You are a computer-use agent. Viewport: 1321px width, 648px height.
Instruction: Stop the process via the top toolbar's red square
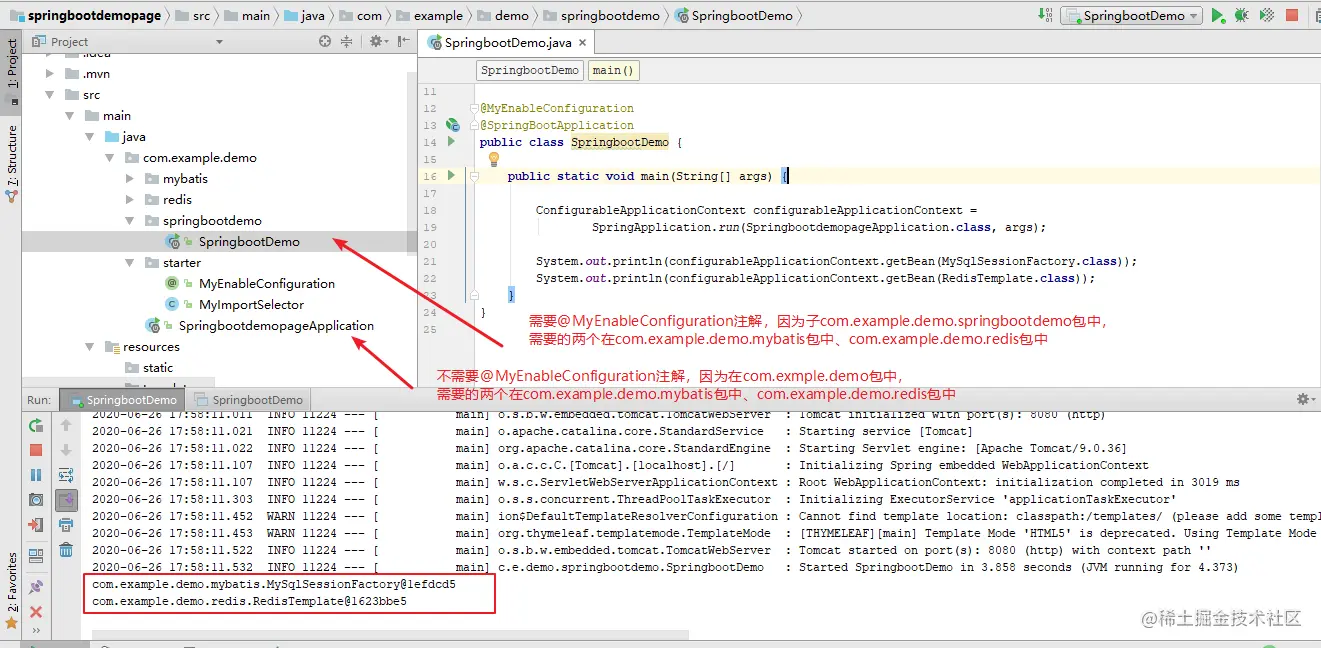pyautogui.click(x=1292, y=15)
